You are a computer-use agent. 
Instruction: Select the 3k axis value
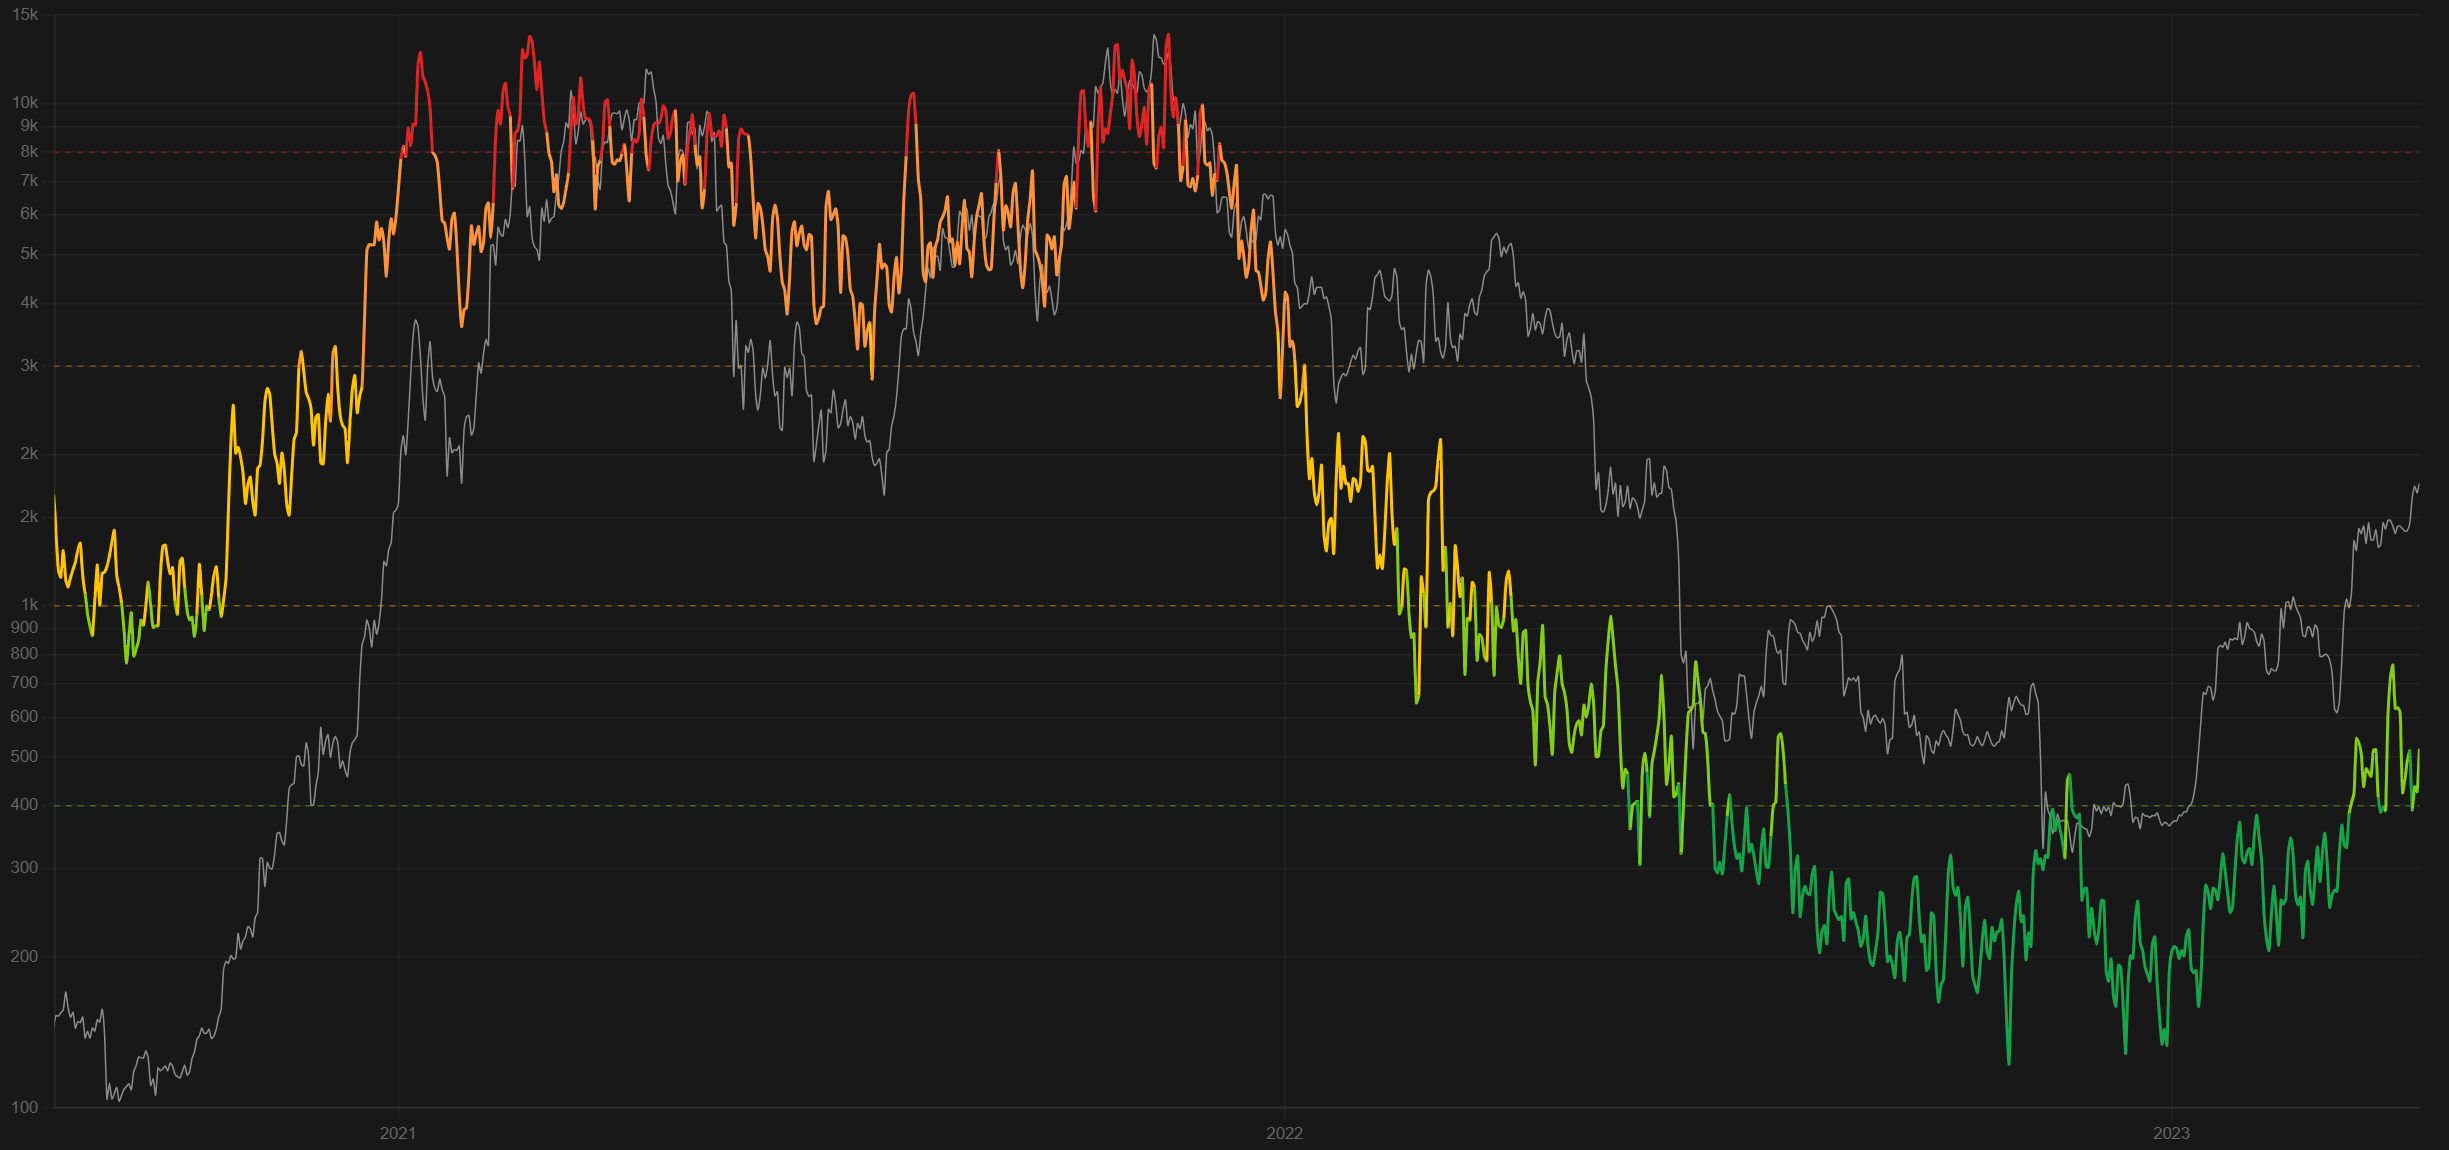click(x=29, y=366)
